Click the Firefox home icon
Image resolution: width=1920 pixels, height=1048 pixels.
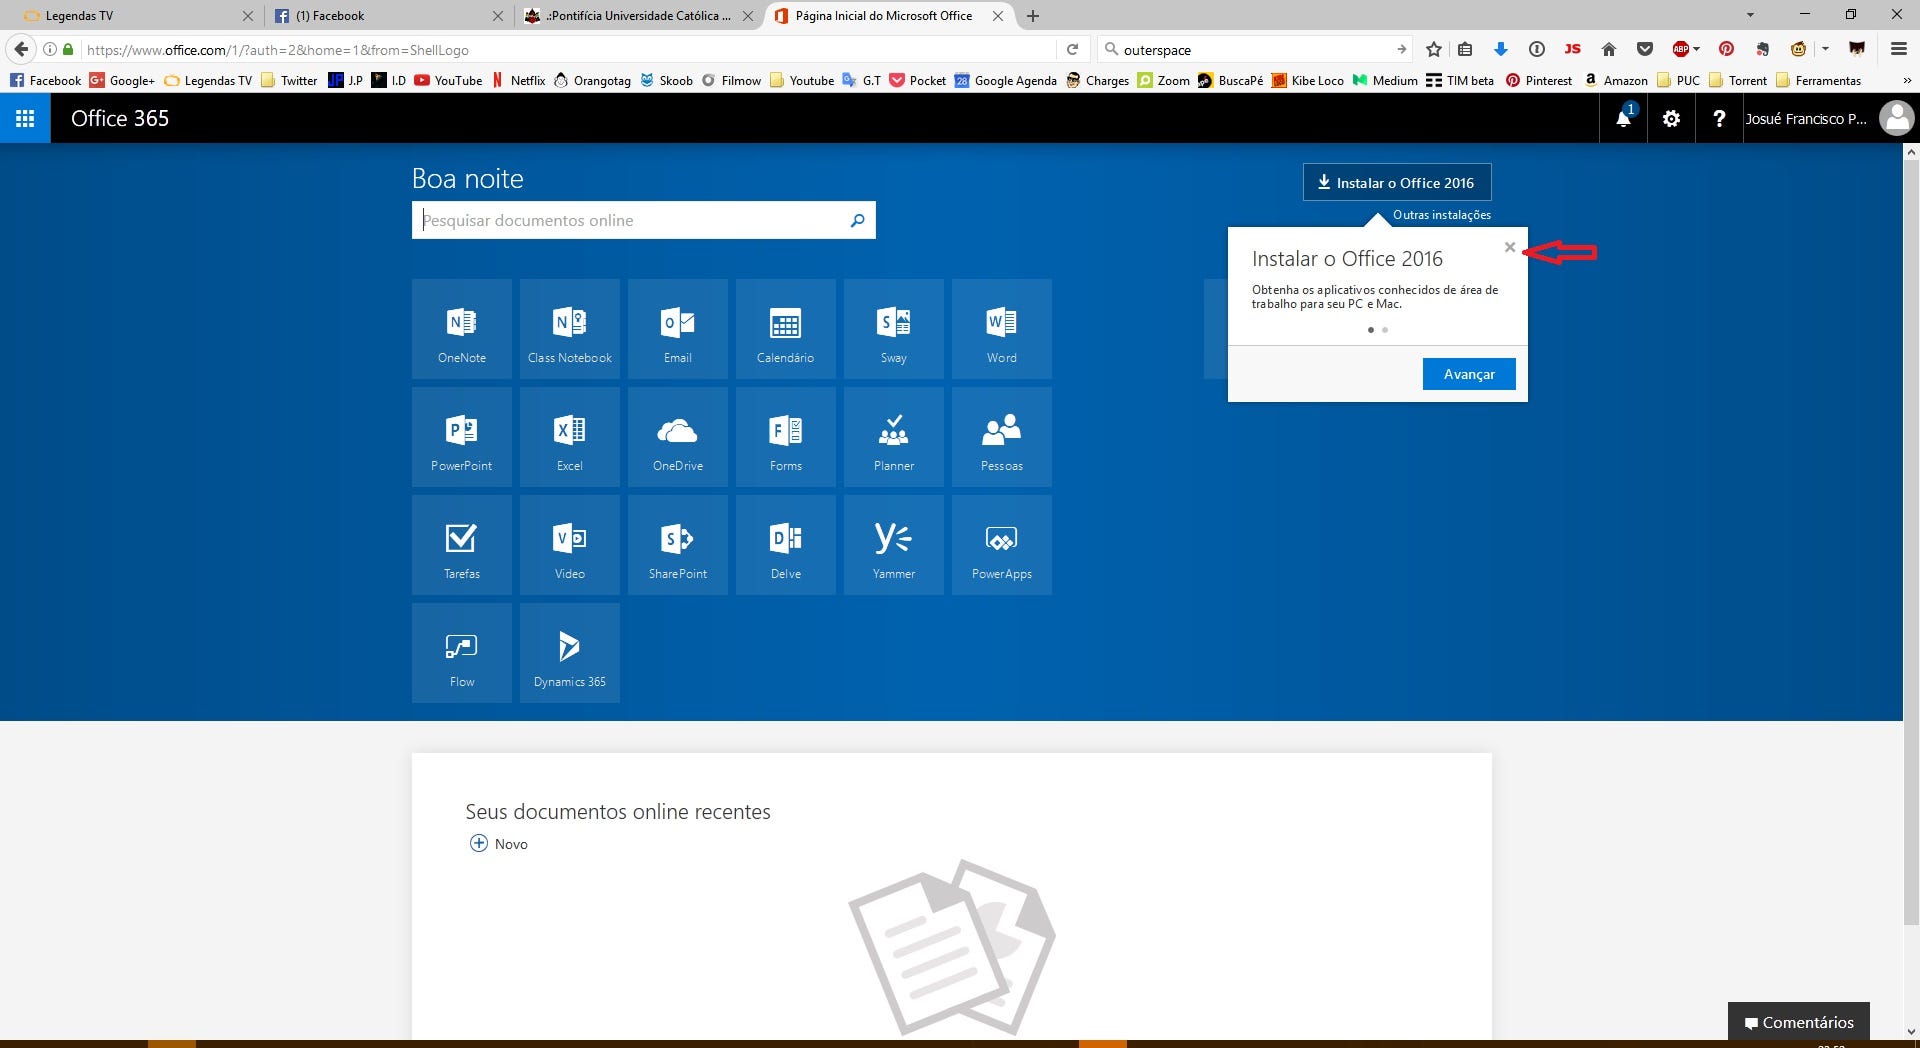1609,49
